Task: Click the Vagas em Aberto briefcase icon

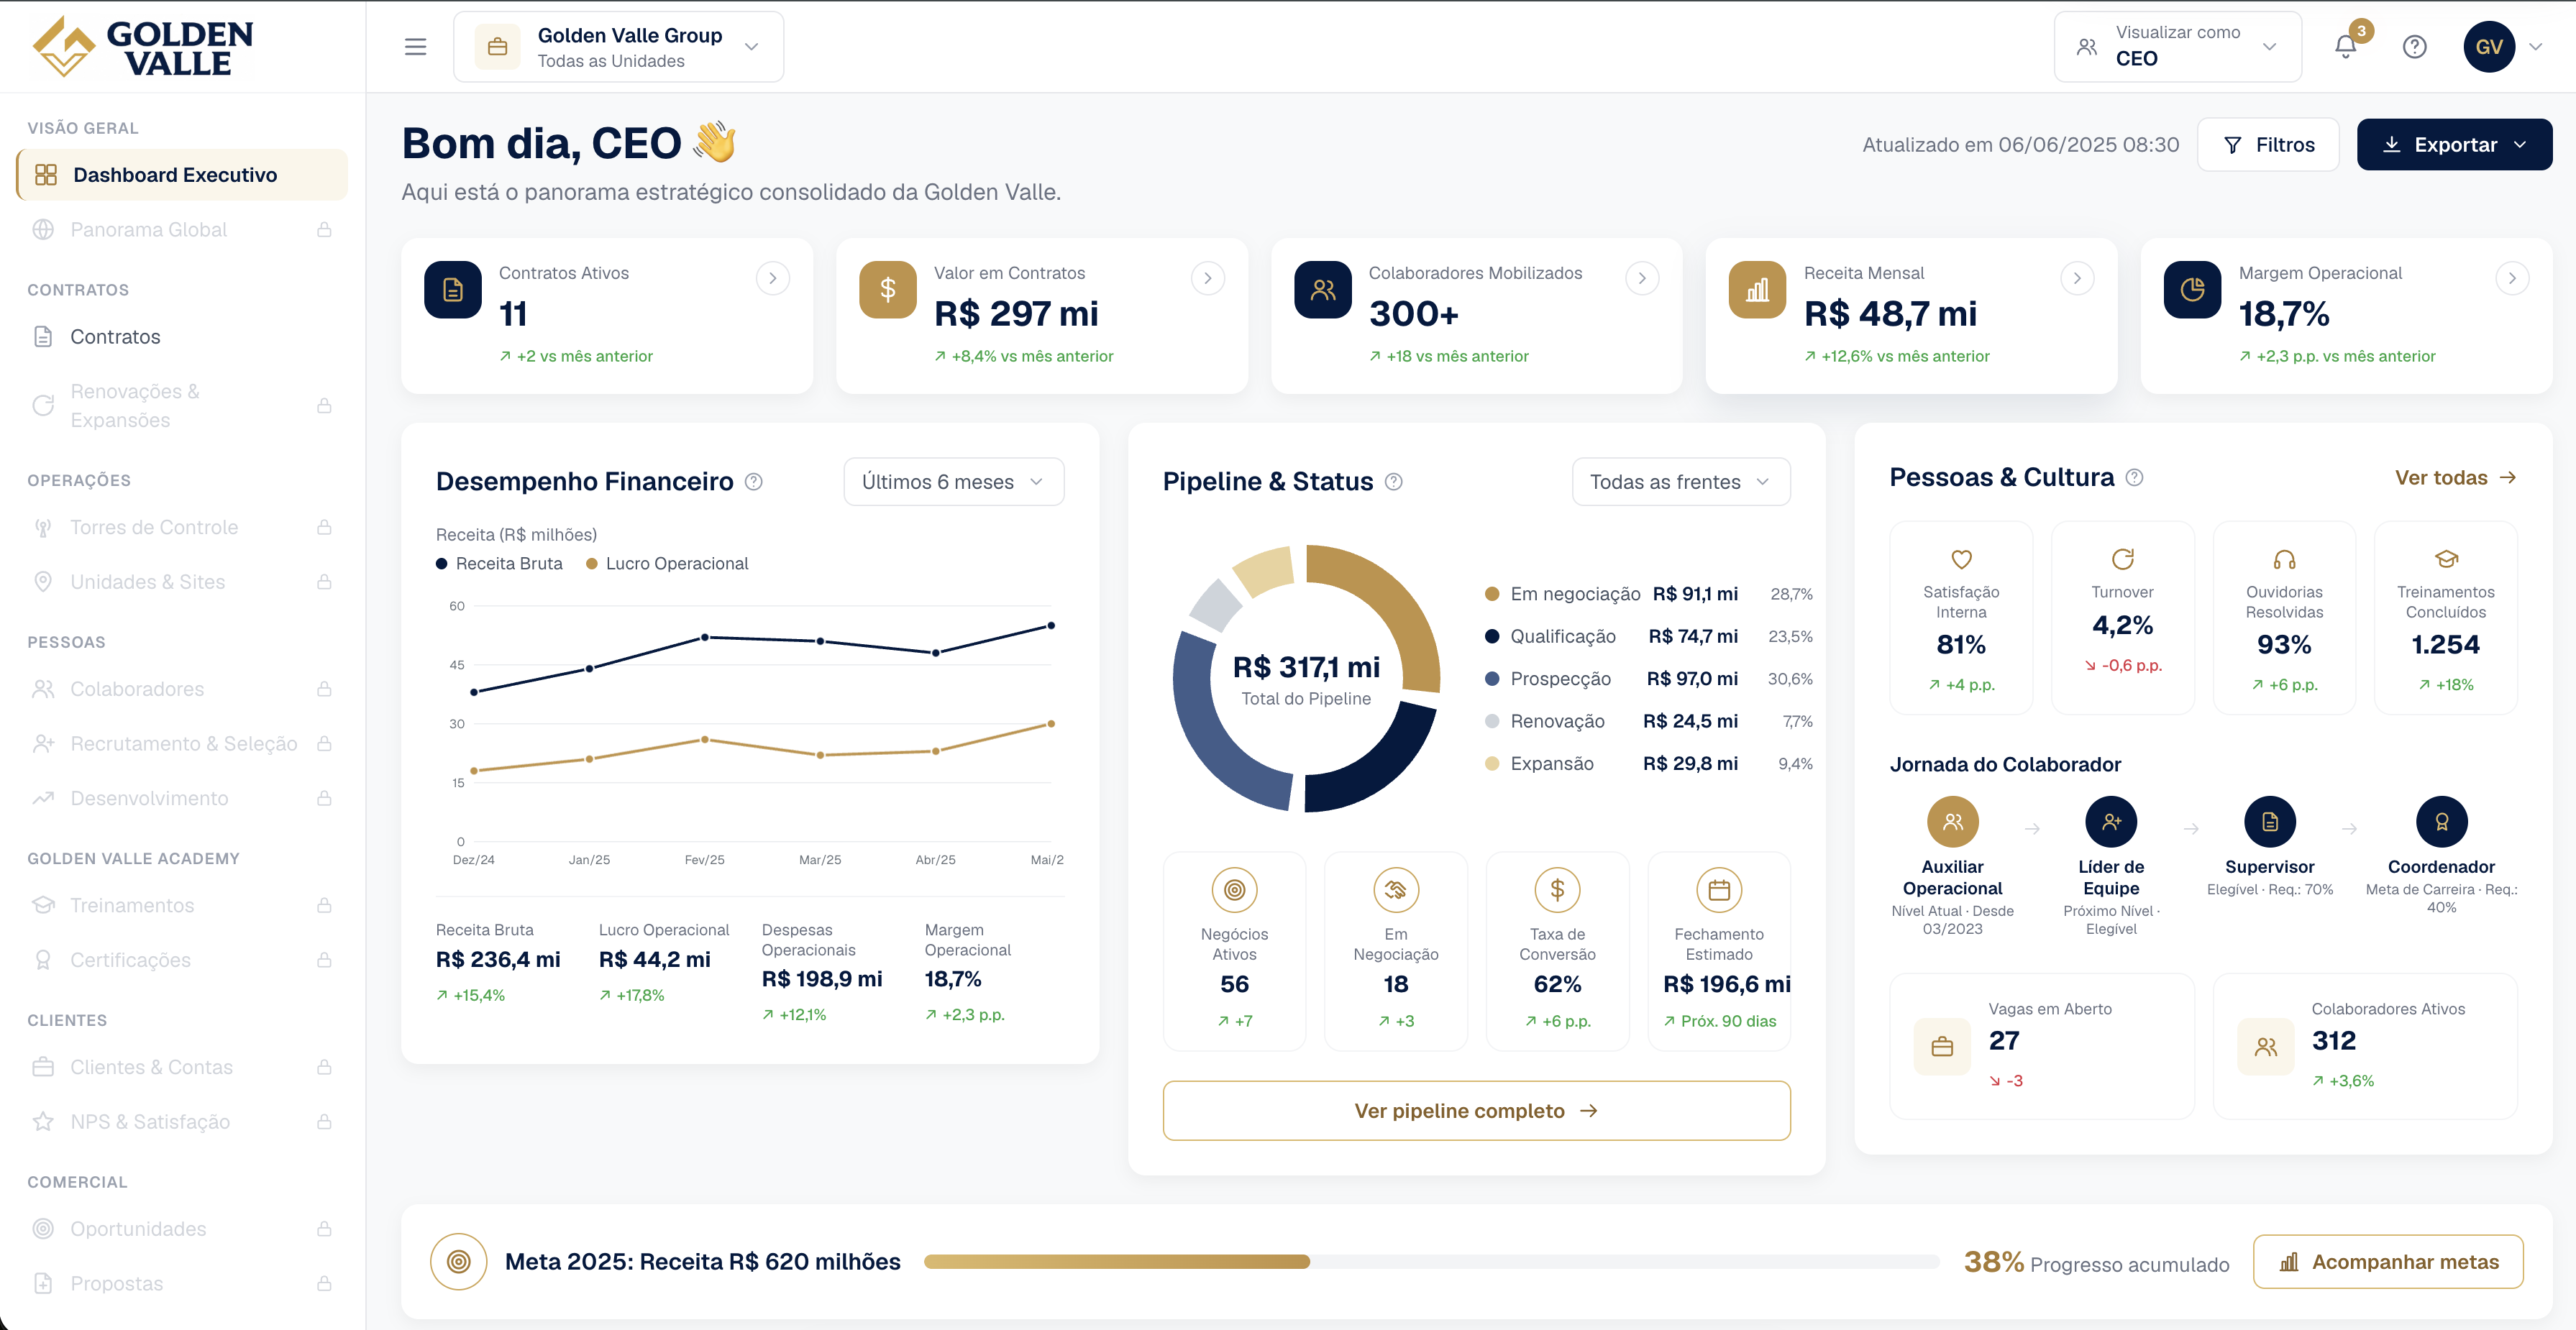Action: 1942,1047
